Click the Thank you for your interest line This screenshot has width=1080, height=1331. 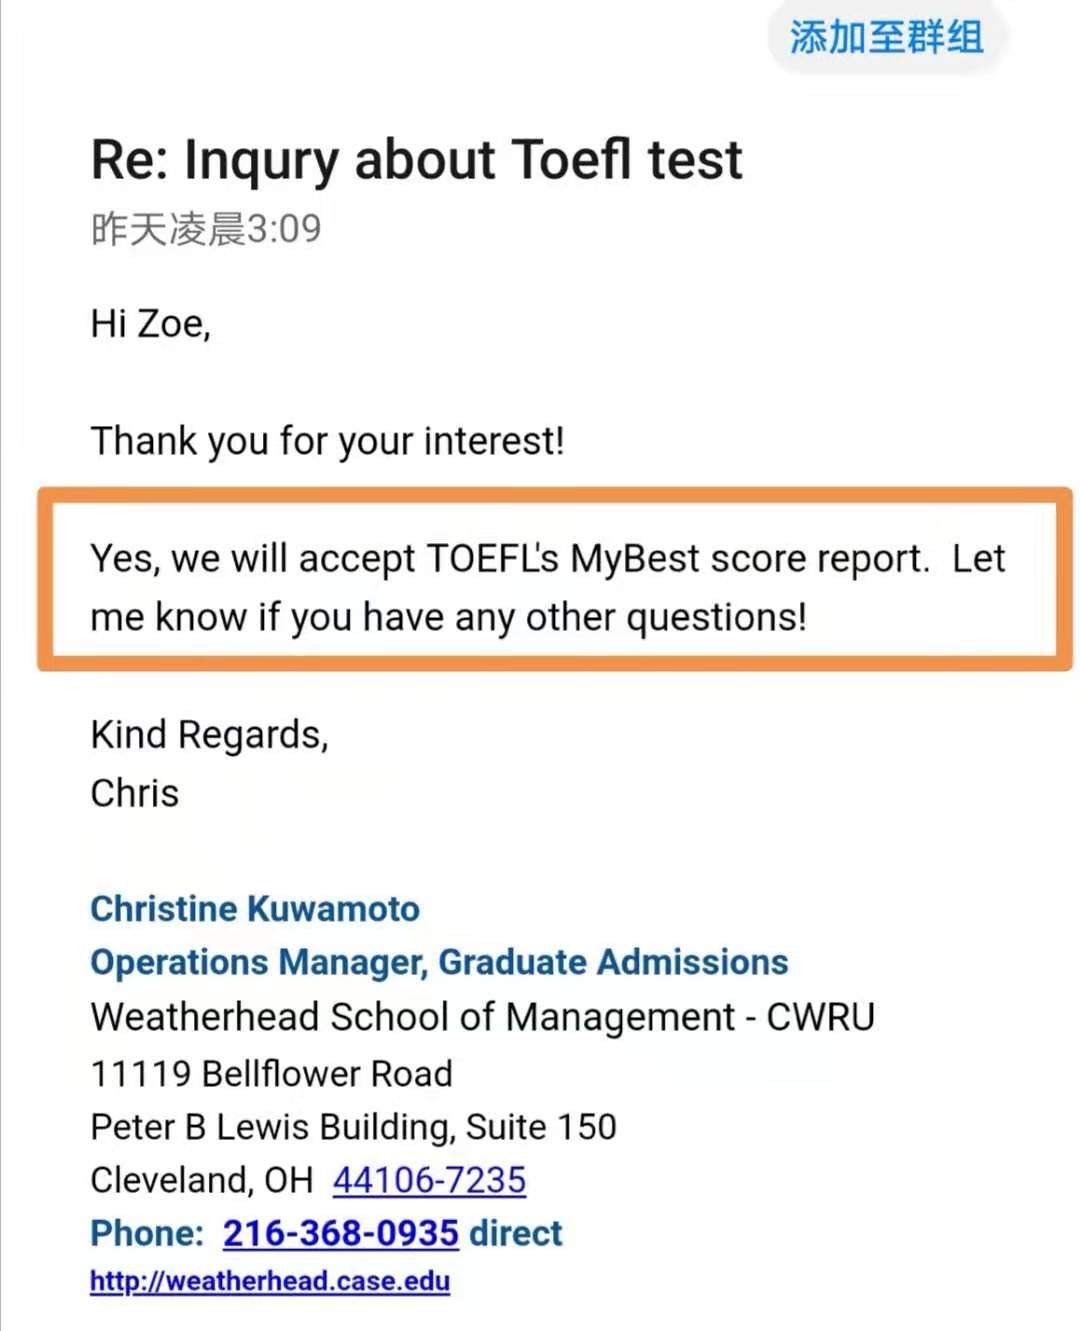pyautogui.click(x=327, y=441)
